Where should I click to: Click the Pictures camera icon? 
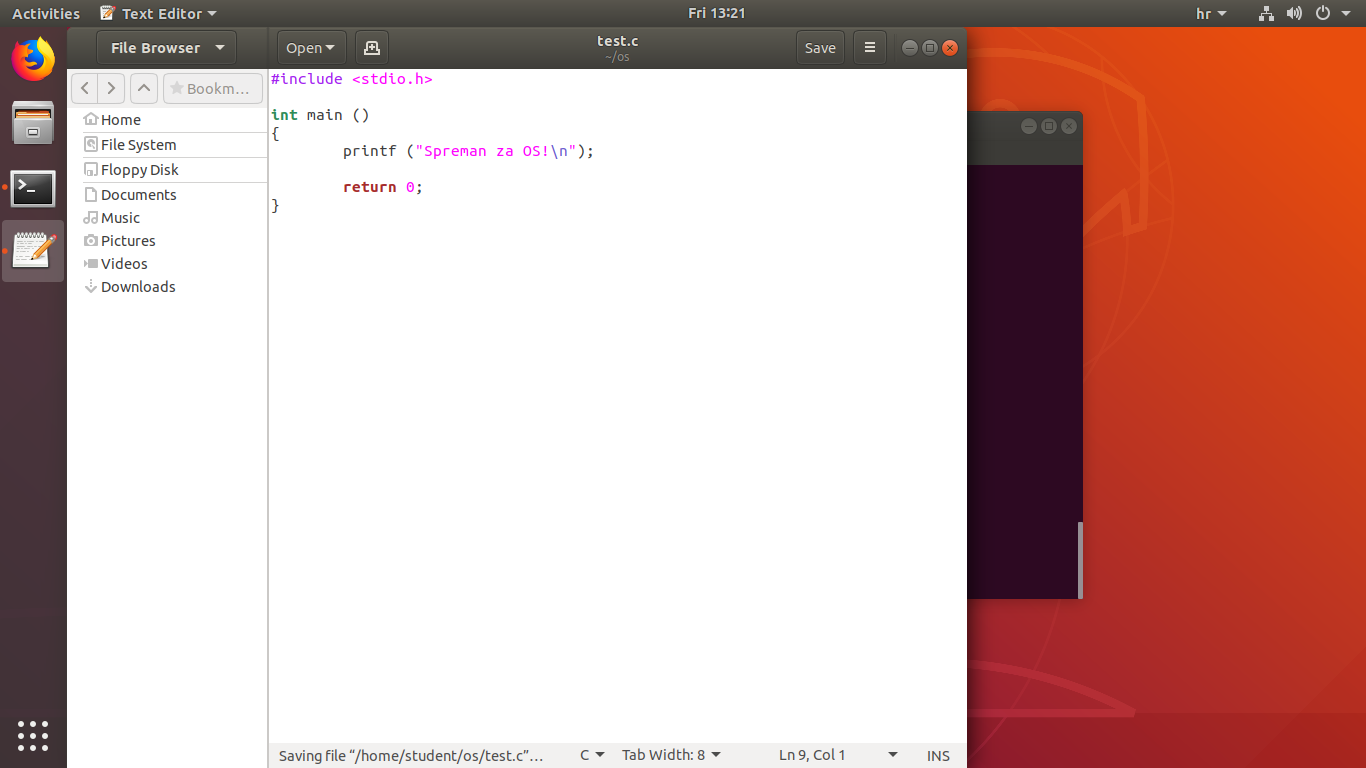pyautogui.click(x=91, y=240)
